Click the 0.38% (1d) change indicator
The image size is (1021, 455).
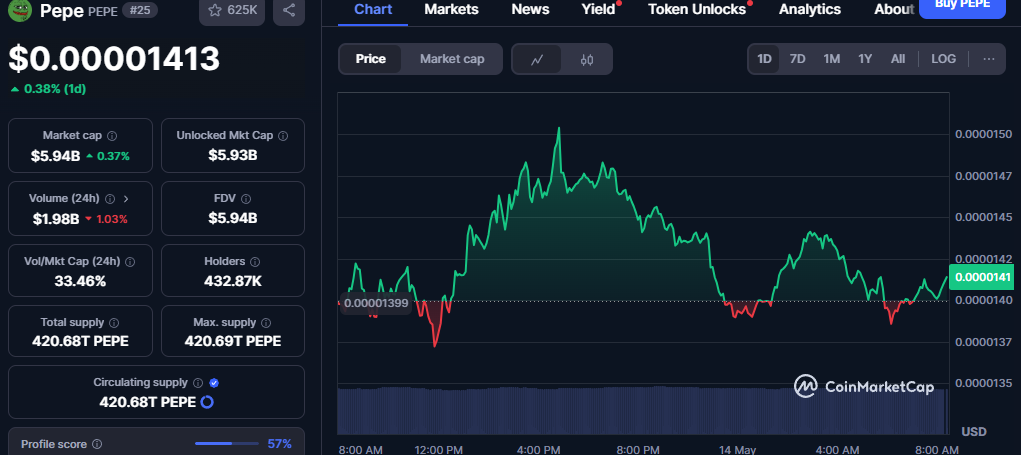(x=48, y=89)
